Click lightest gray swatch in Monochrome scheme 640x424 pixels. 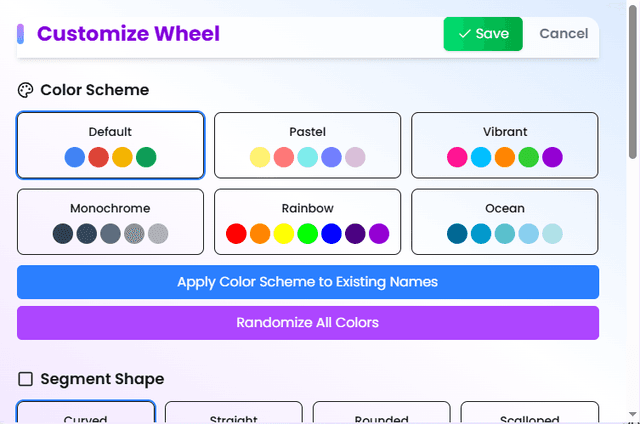(x=158, y=233)
